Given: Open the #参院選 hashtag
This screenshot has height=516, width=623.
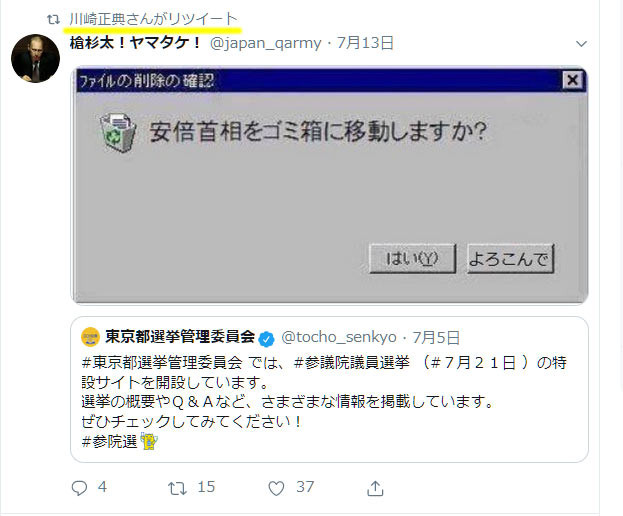Looking at the screenshot, I should 109,441.
